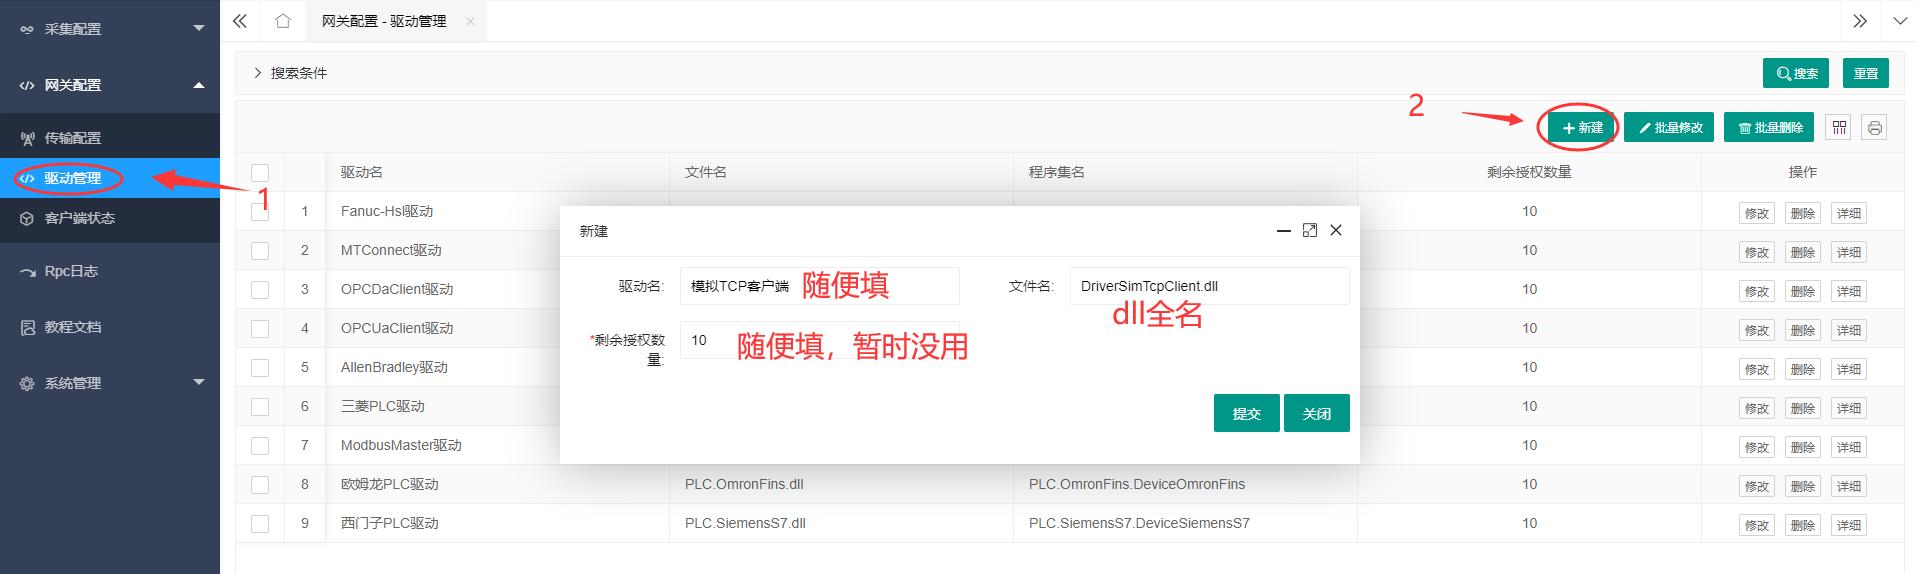Click 详细 in the 三菱PLC驱动 row
Viewport: 1915px width, 574px height.
click(1849, 408)
